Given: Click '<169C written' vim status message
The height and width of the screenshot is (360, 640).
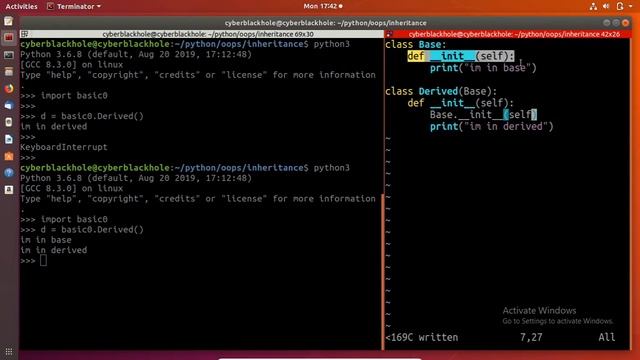Looking at the screenshot, I should tap(422, 338).
